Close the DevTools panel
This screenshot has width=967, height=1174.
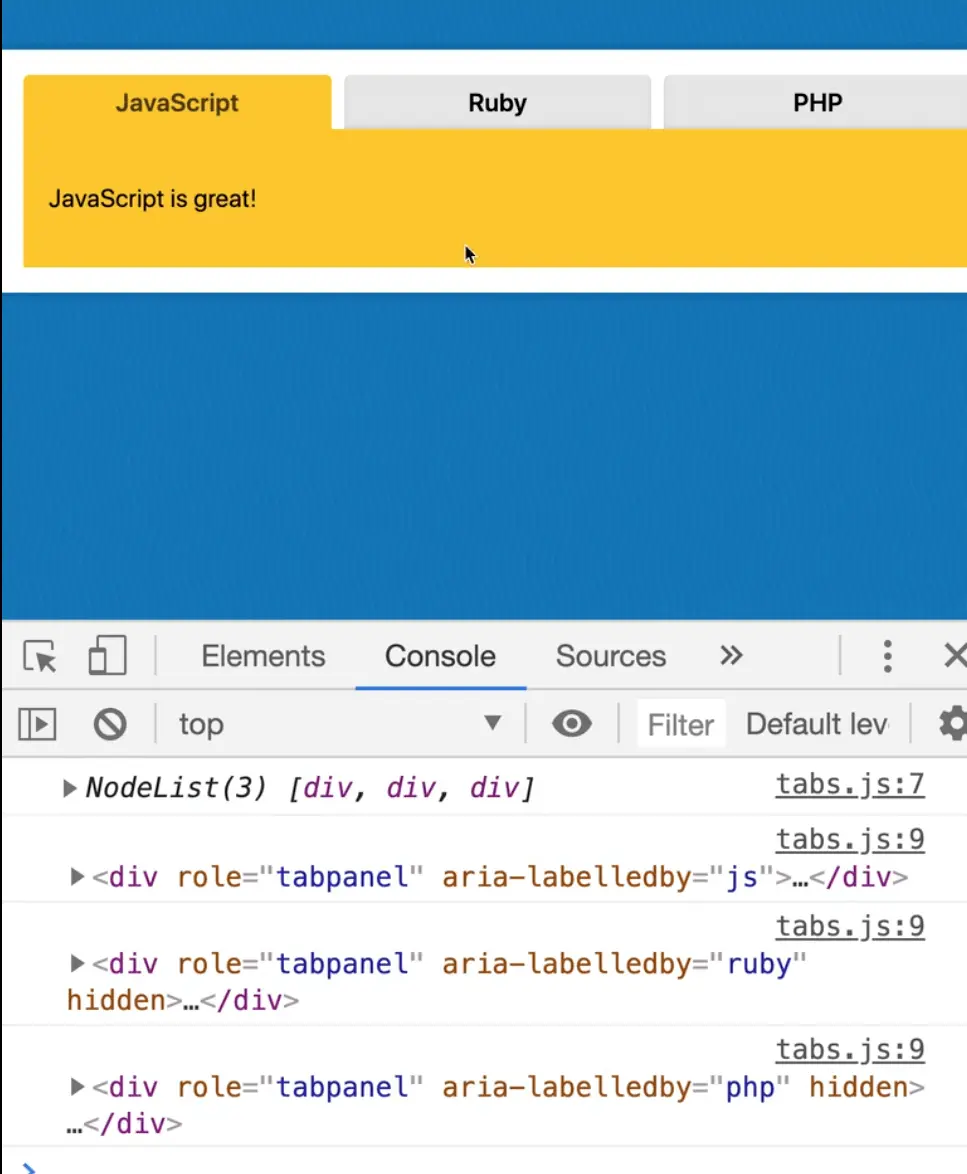tap(955, 657)
